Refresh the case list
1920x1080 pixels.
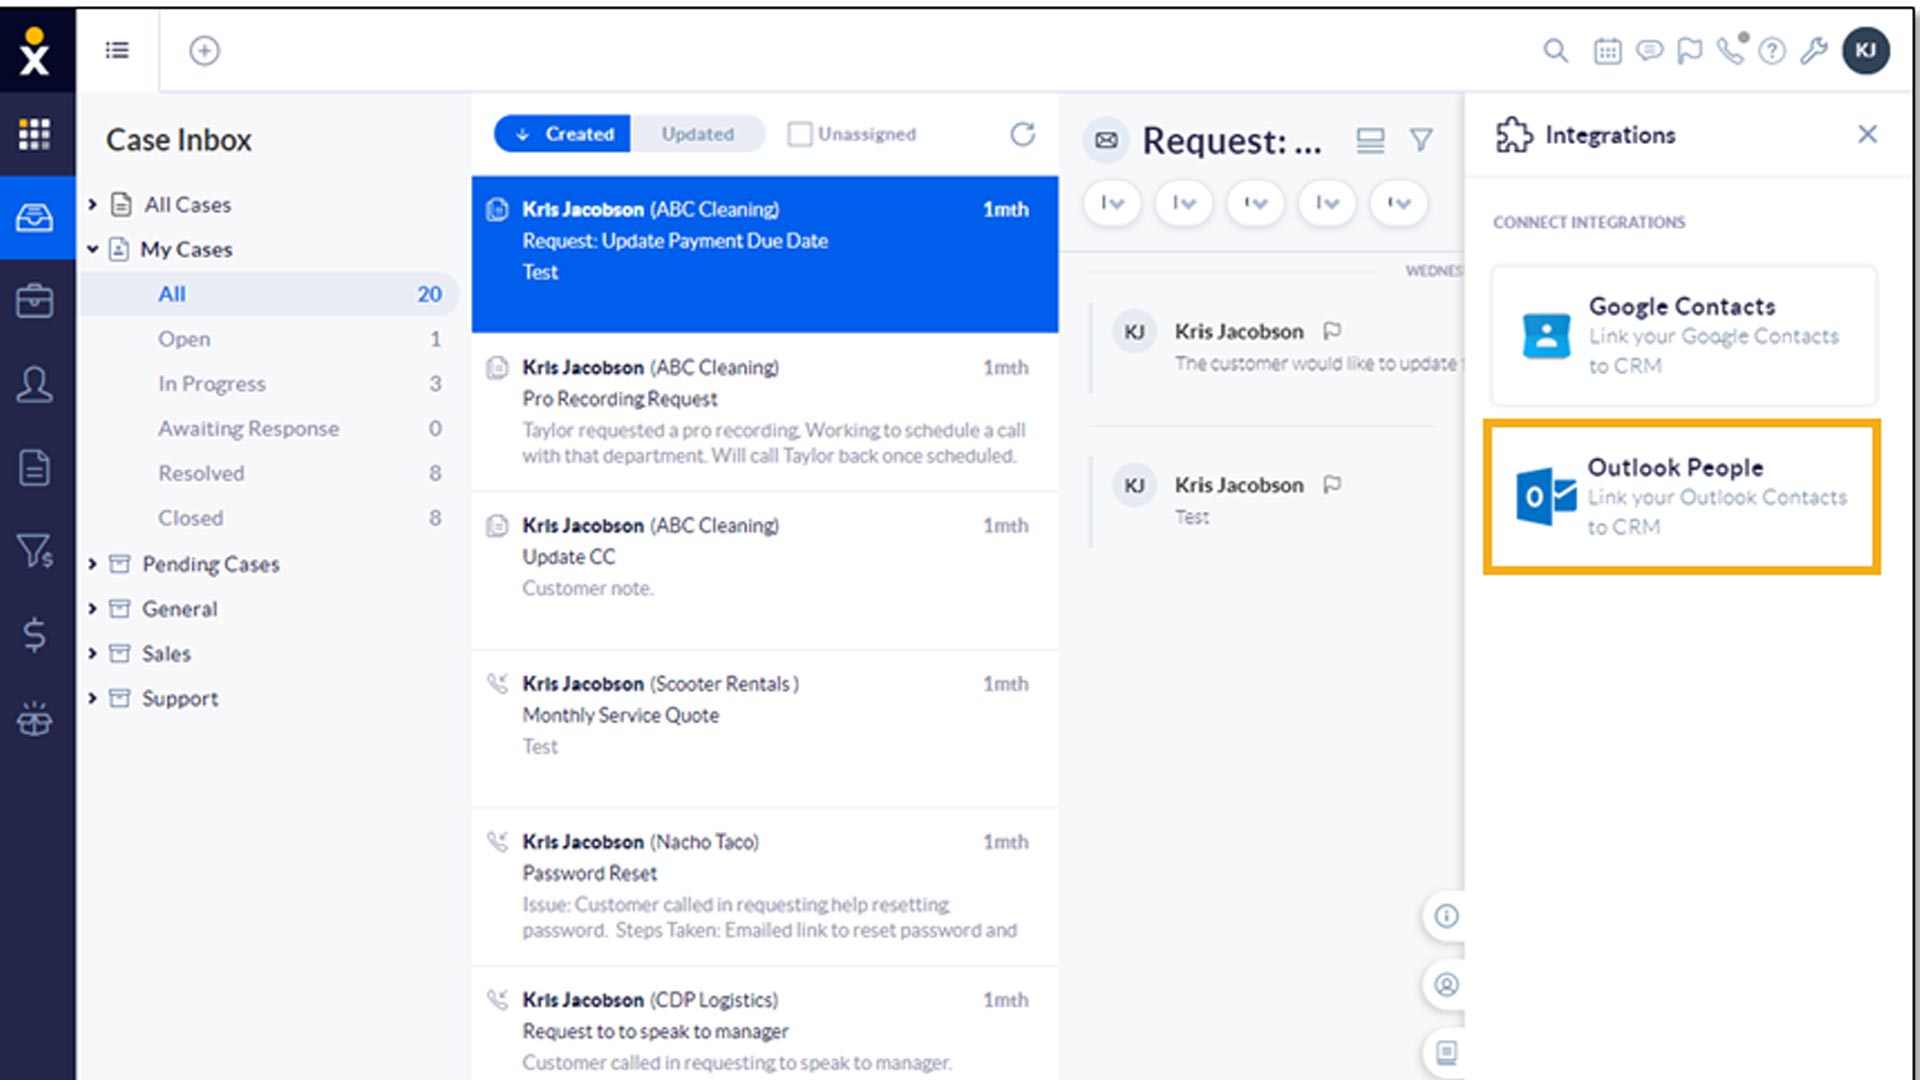tap(1022, 134)
